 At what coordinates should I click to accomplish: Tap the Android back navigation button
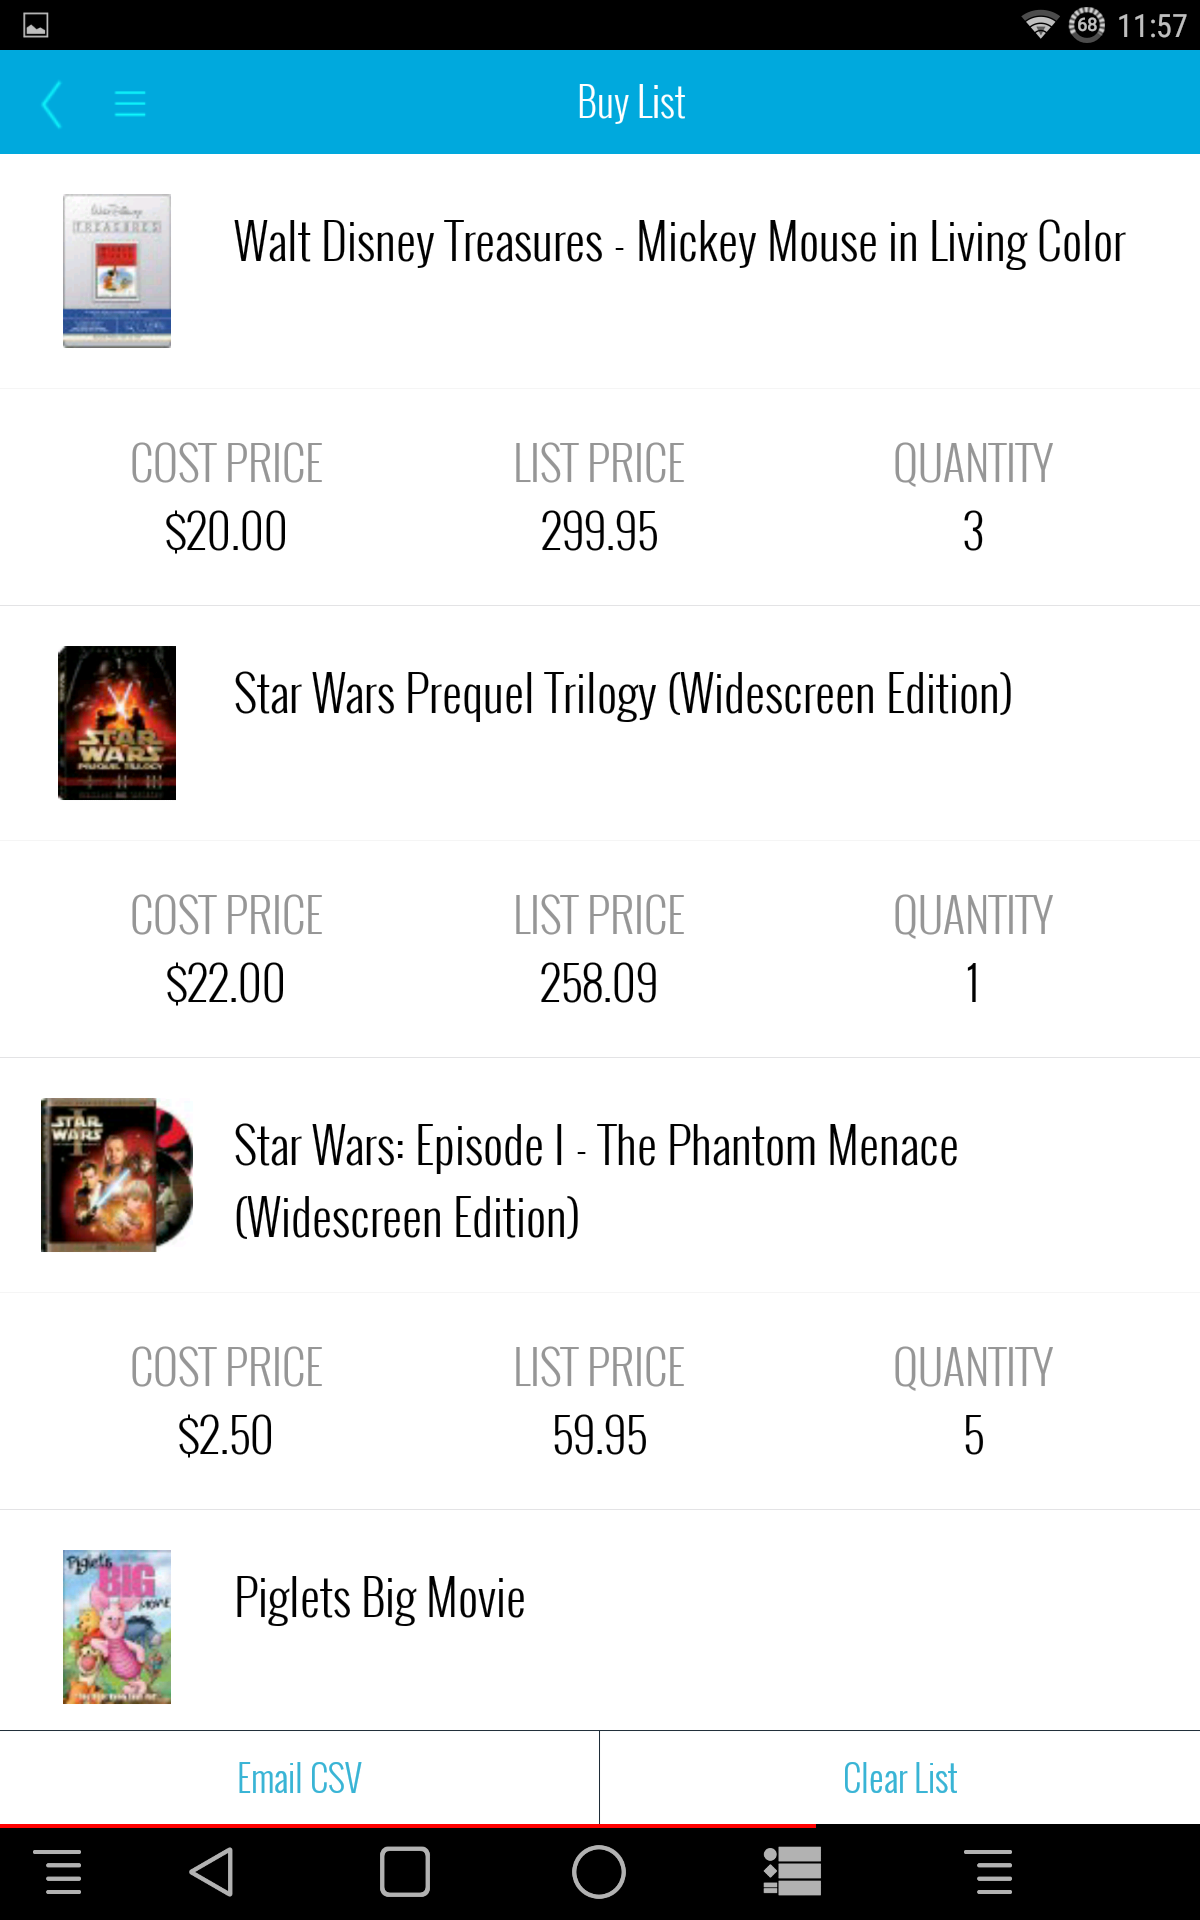(x=212, y=1872)
